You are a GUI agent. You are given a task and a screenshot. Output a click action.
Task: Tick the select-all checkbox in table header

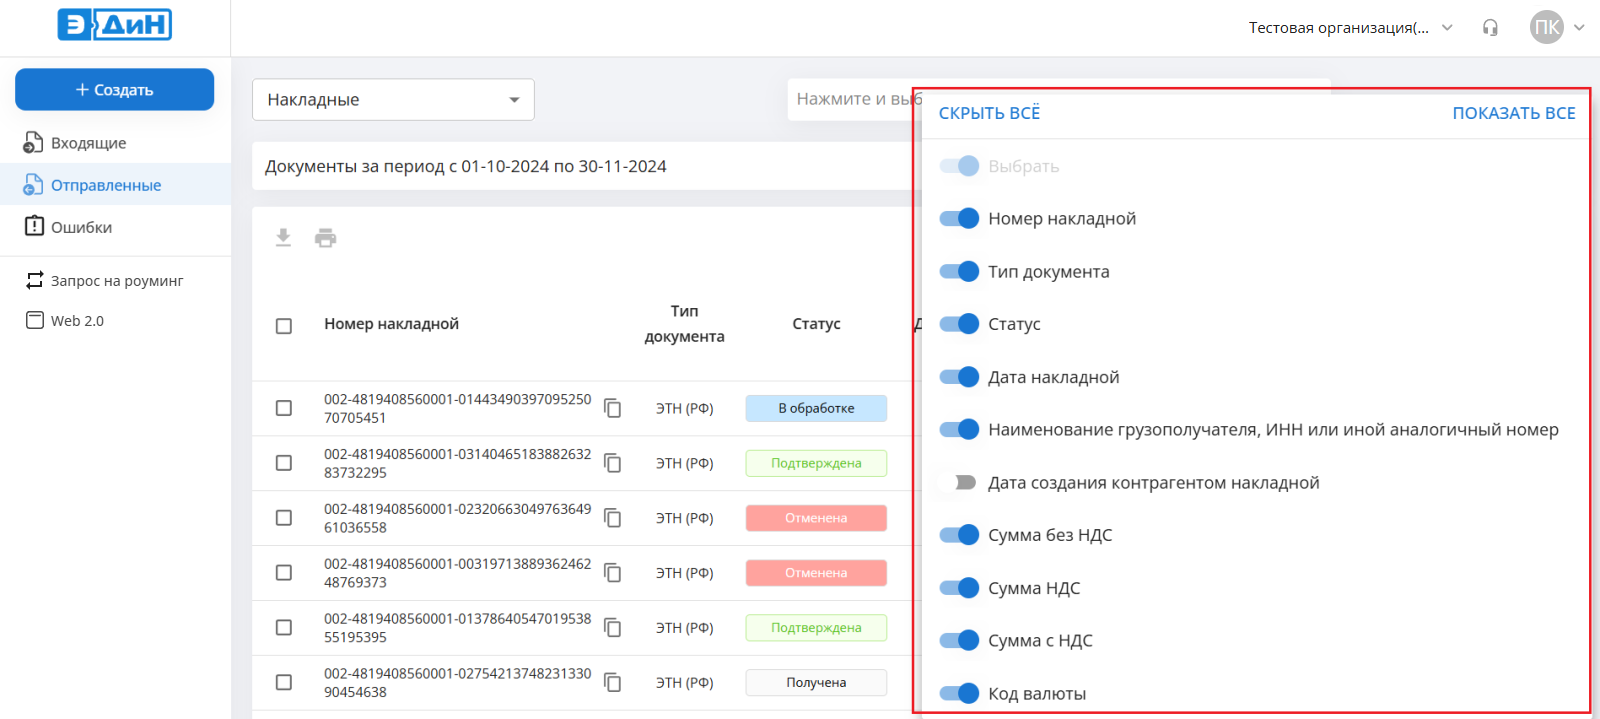point(284,326)
